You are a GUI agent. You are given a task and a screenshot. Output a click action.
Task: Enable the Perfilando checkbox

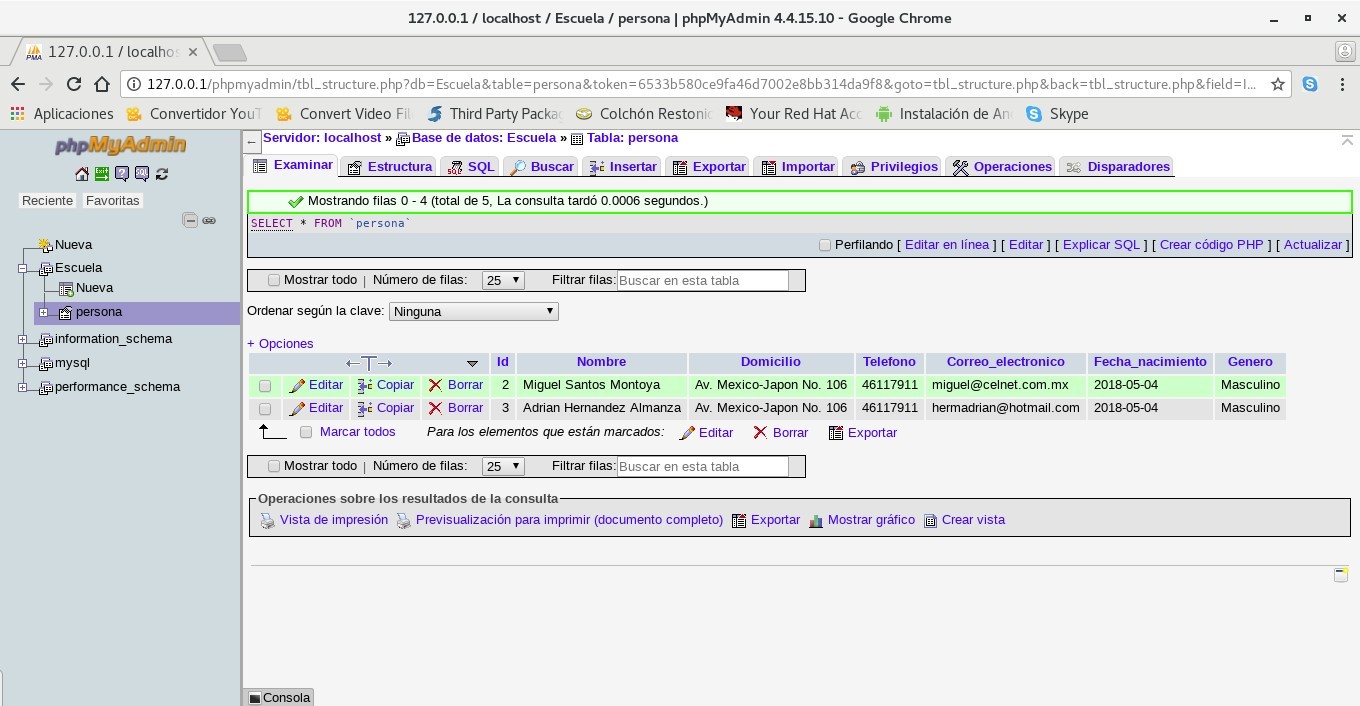[825, 245]
